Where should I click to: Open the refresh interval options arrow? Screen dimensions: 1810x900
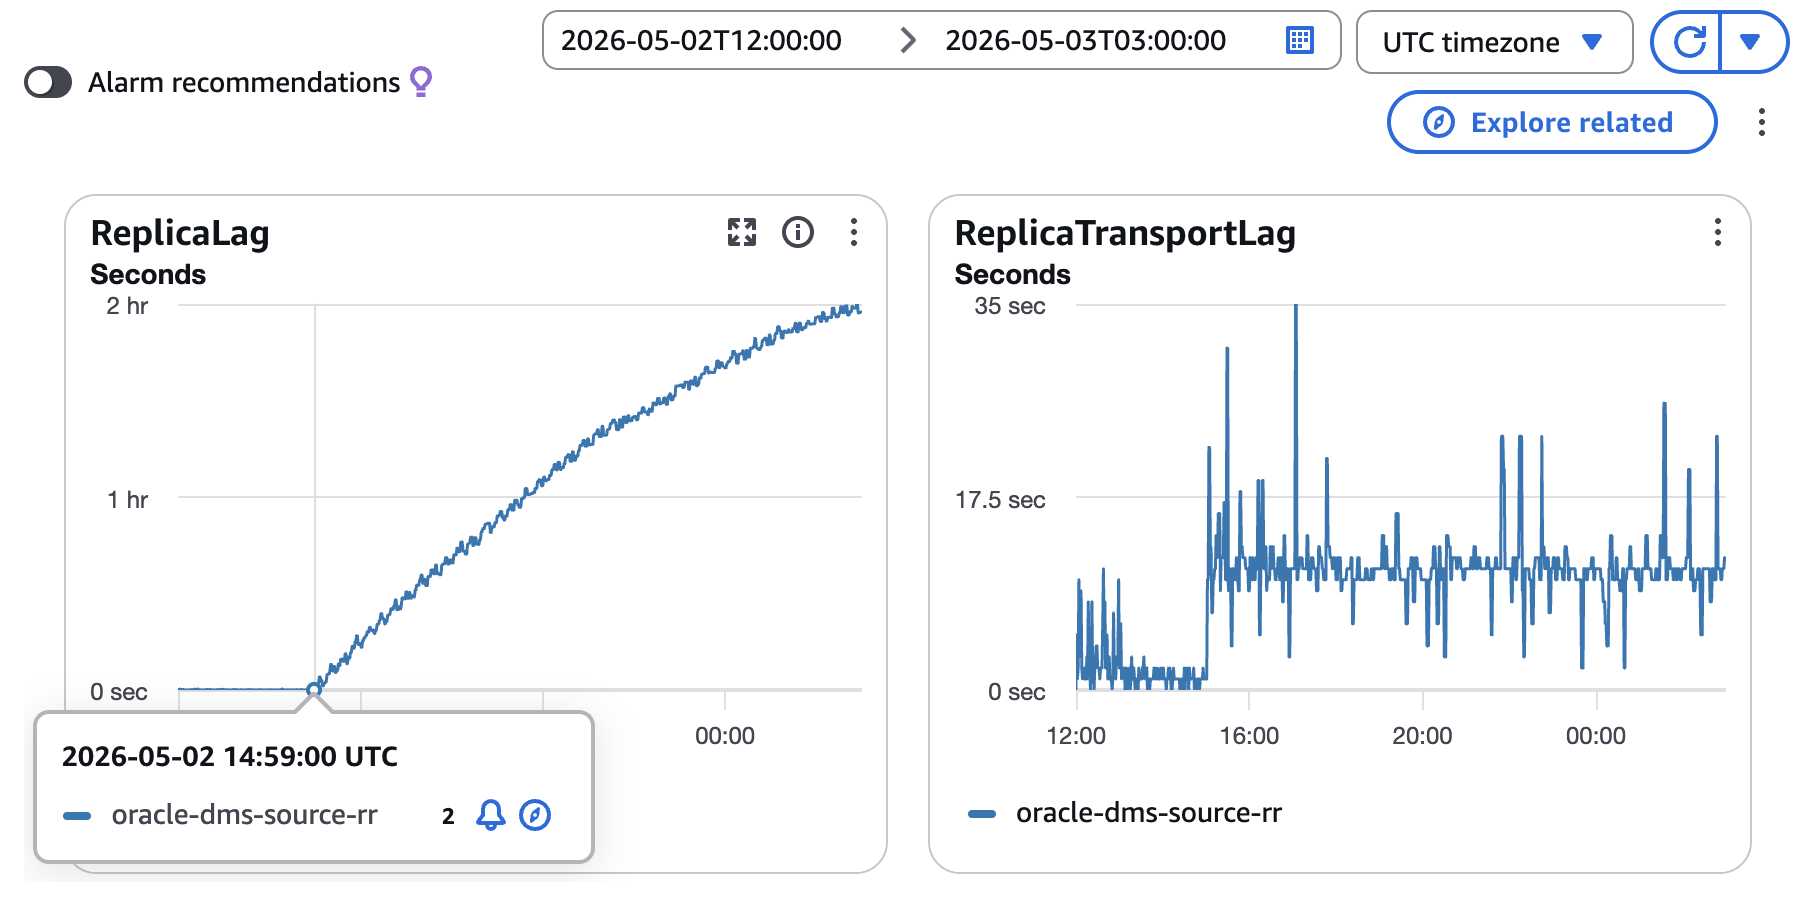[x=1750, y=42]
